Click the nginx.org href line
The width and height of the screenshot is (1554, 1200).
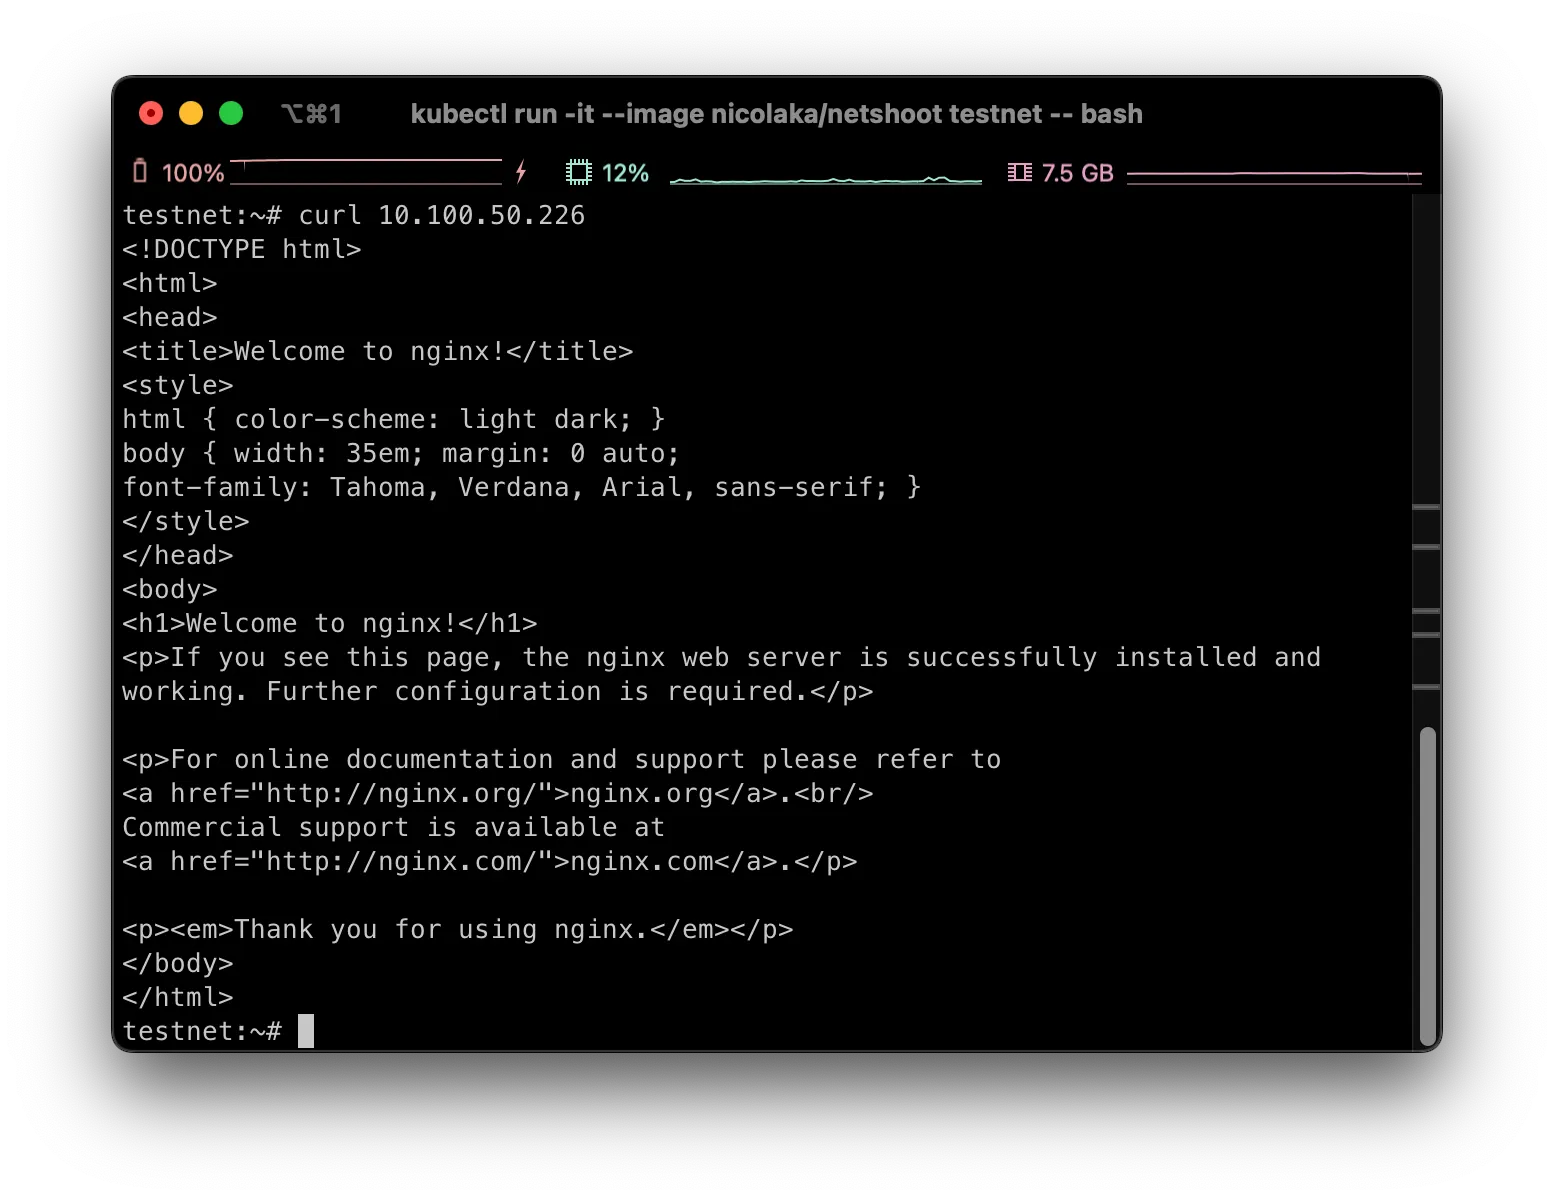[x=498, y=793]
